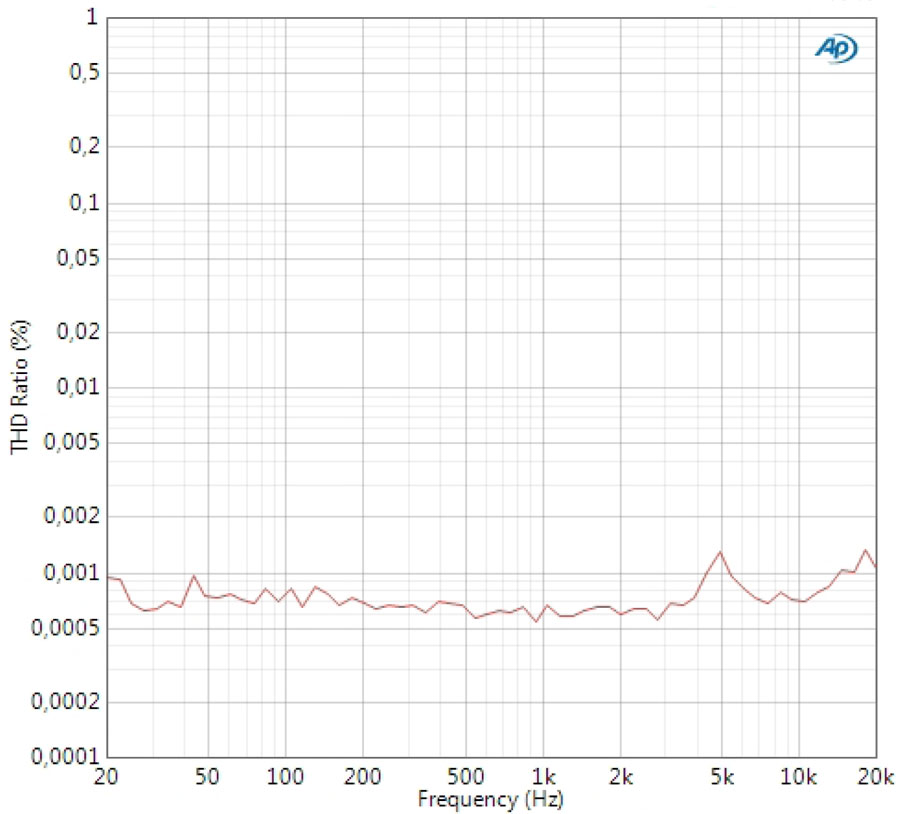The height and width of the screenshot is (814, 900).
Task: Click the THD curve peak near 20k
Action: (x=866, y=550)
